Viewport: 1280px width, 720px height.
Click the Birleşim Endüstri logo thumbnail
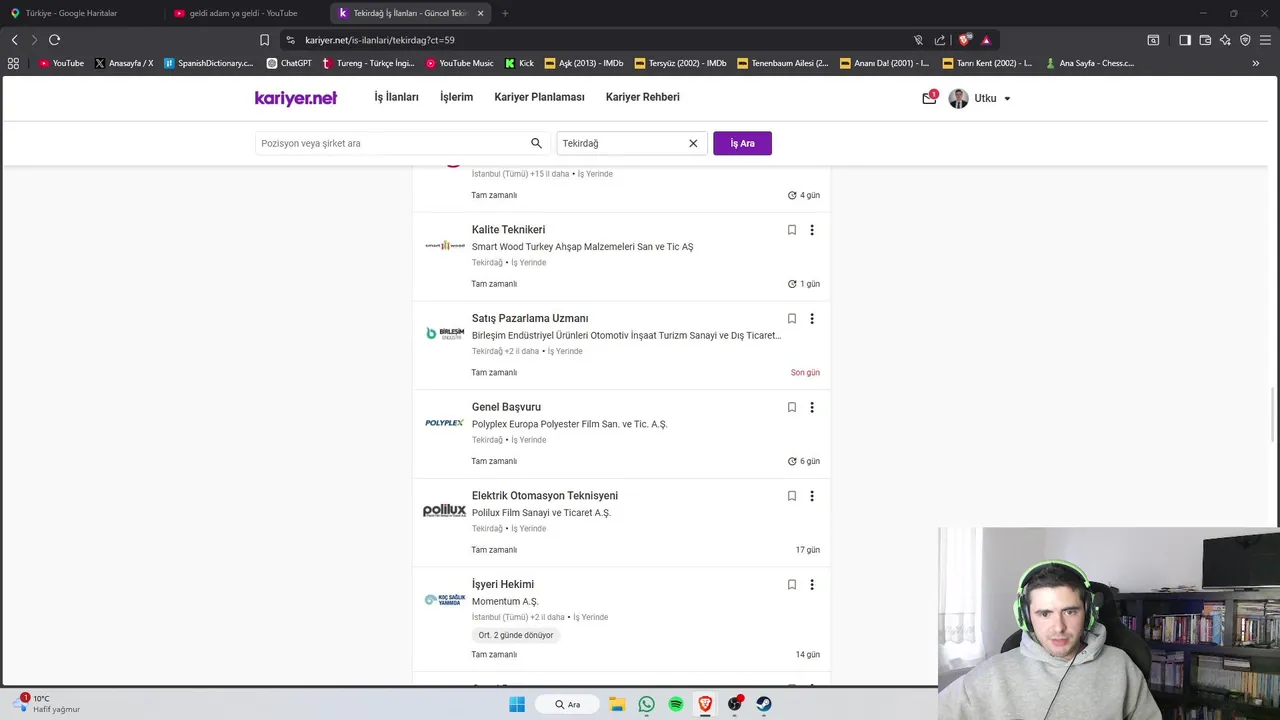coord(444,333)
